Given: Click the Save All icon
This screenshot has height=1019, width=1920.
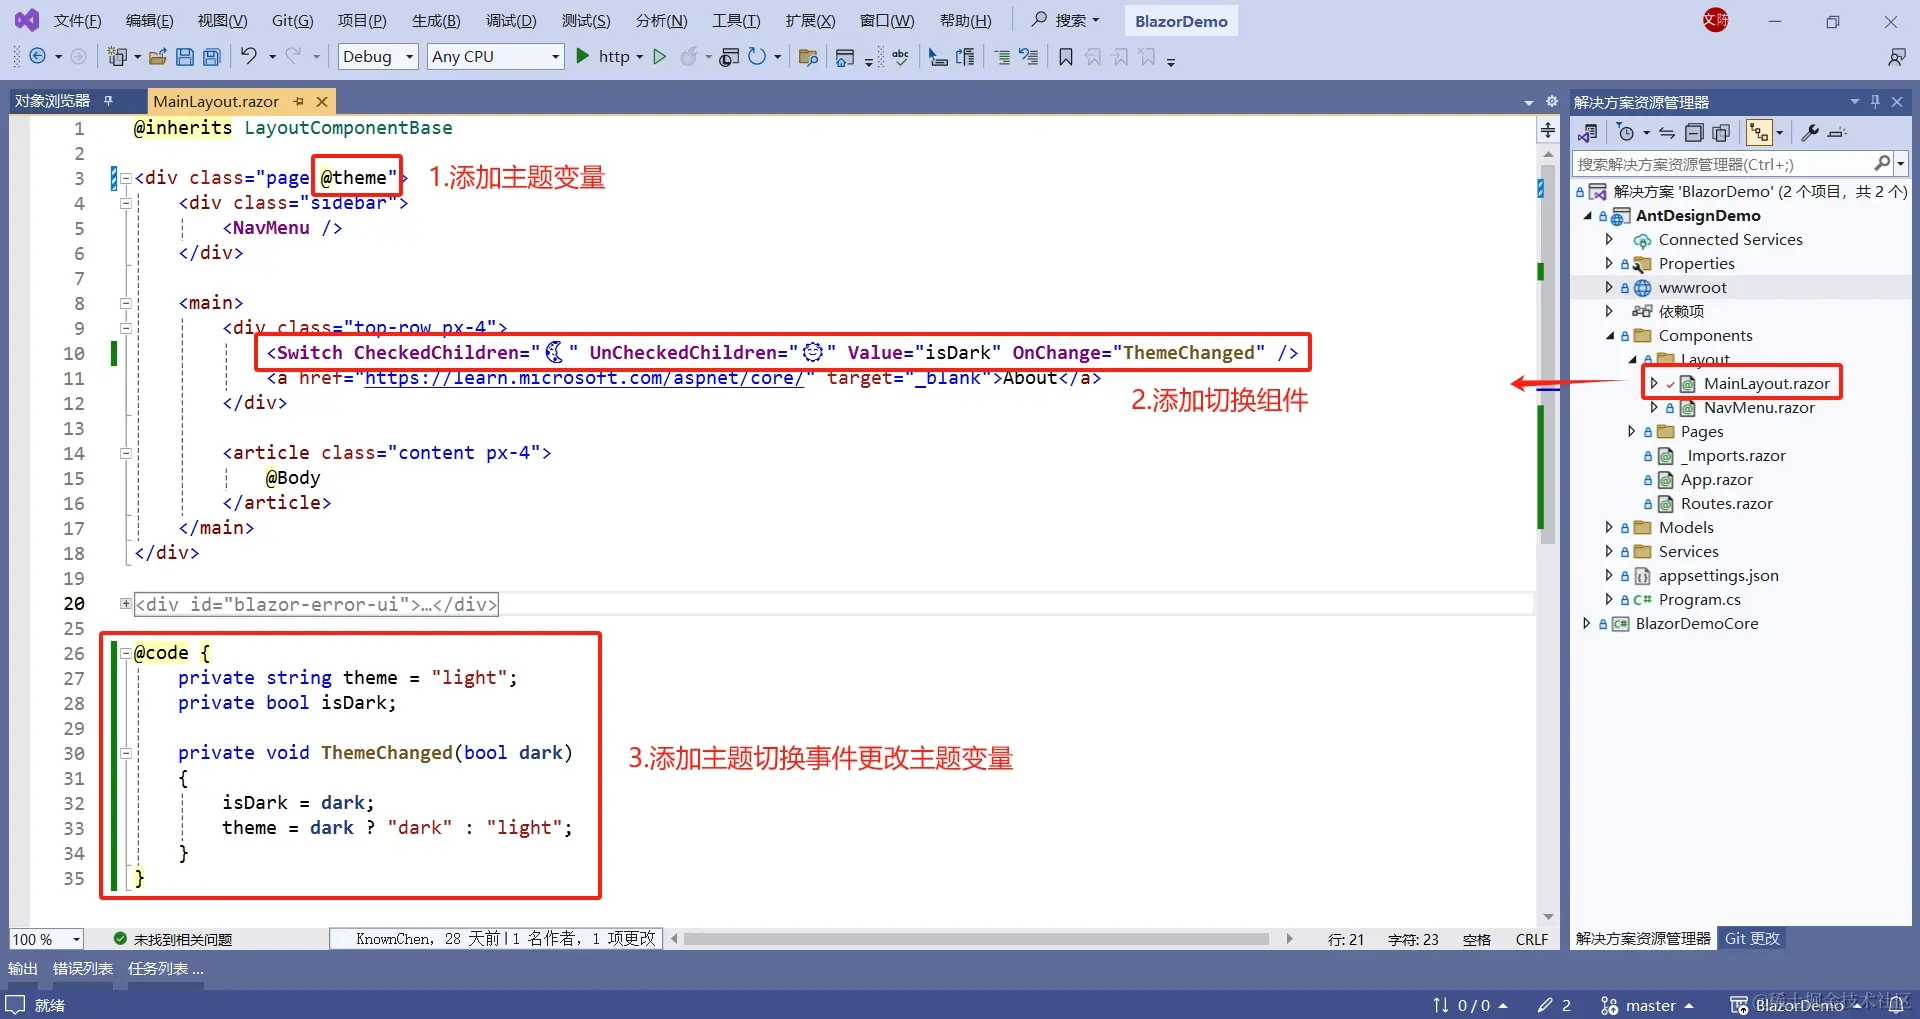Looking at the screenshot, I should tap(212, 57).
